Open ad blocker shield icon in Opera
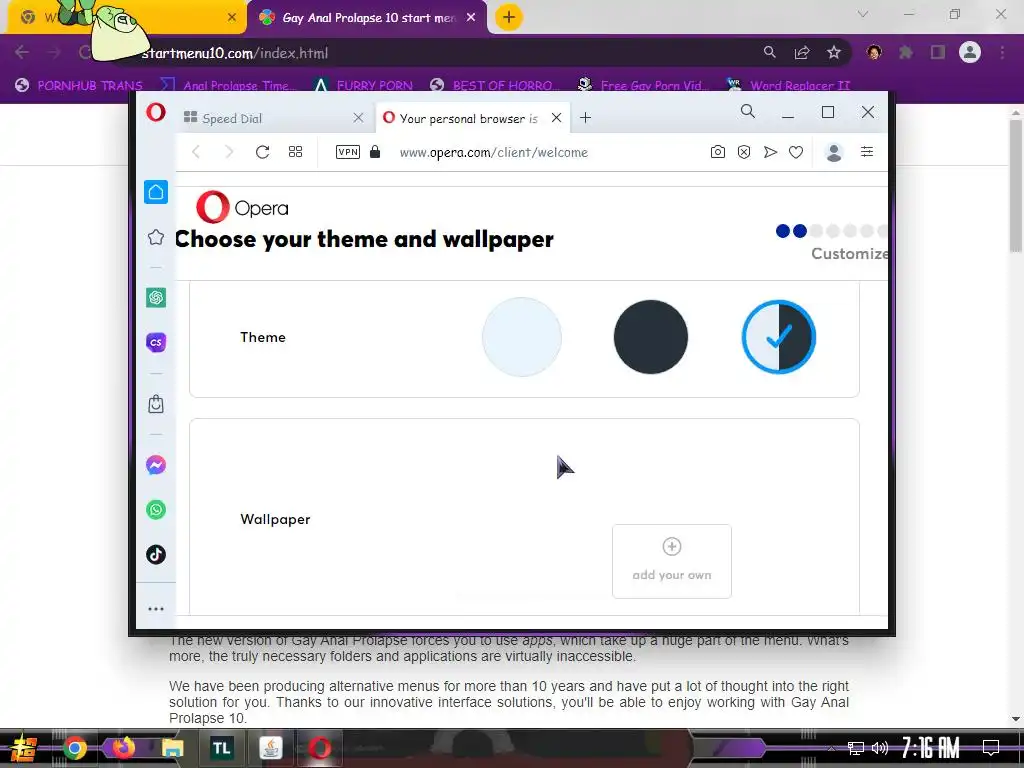 click(744, 152)
